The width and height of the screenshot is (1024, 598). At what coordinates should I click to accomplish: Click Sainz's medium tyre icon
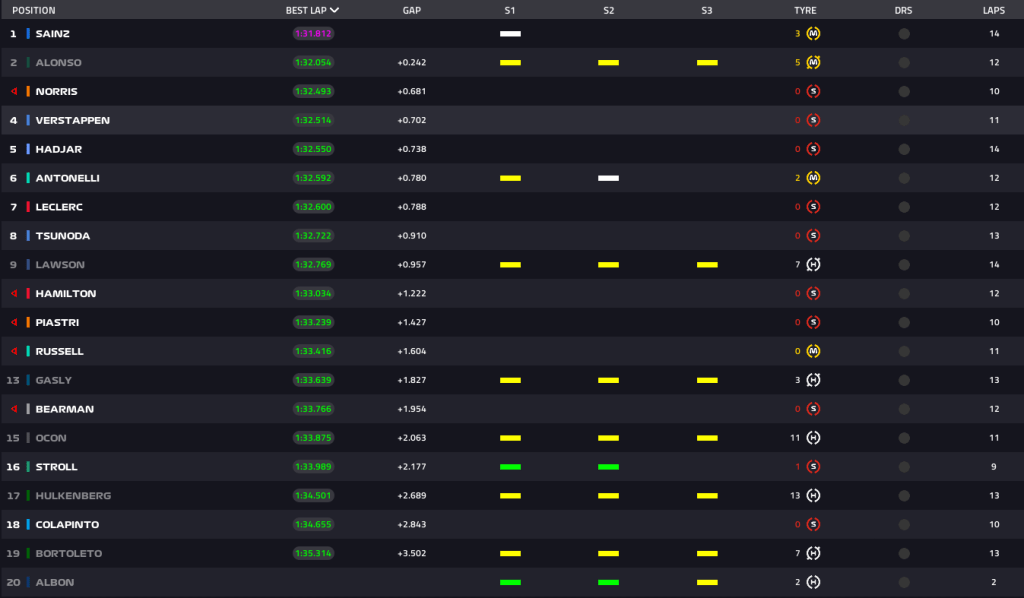tap(813, 34)
